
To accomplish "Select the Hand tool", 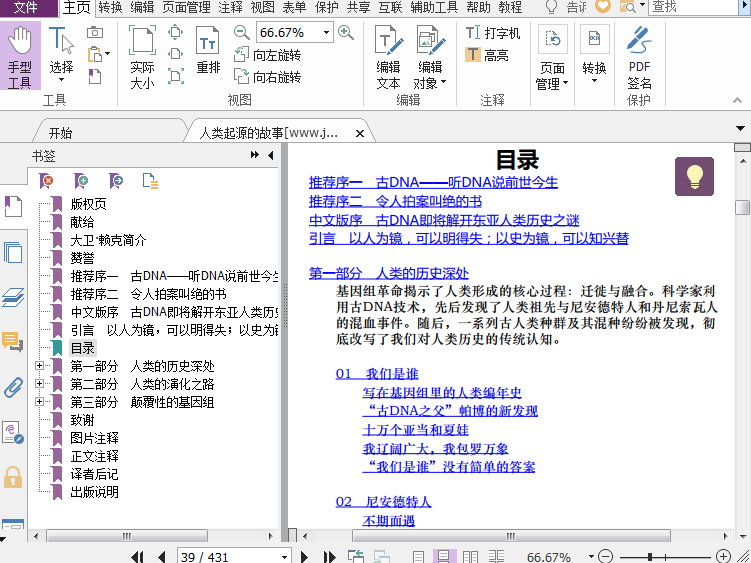I will (x=20, y=56).
